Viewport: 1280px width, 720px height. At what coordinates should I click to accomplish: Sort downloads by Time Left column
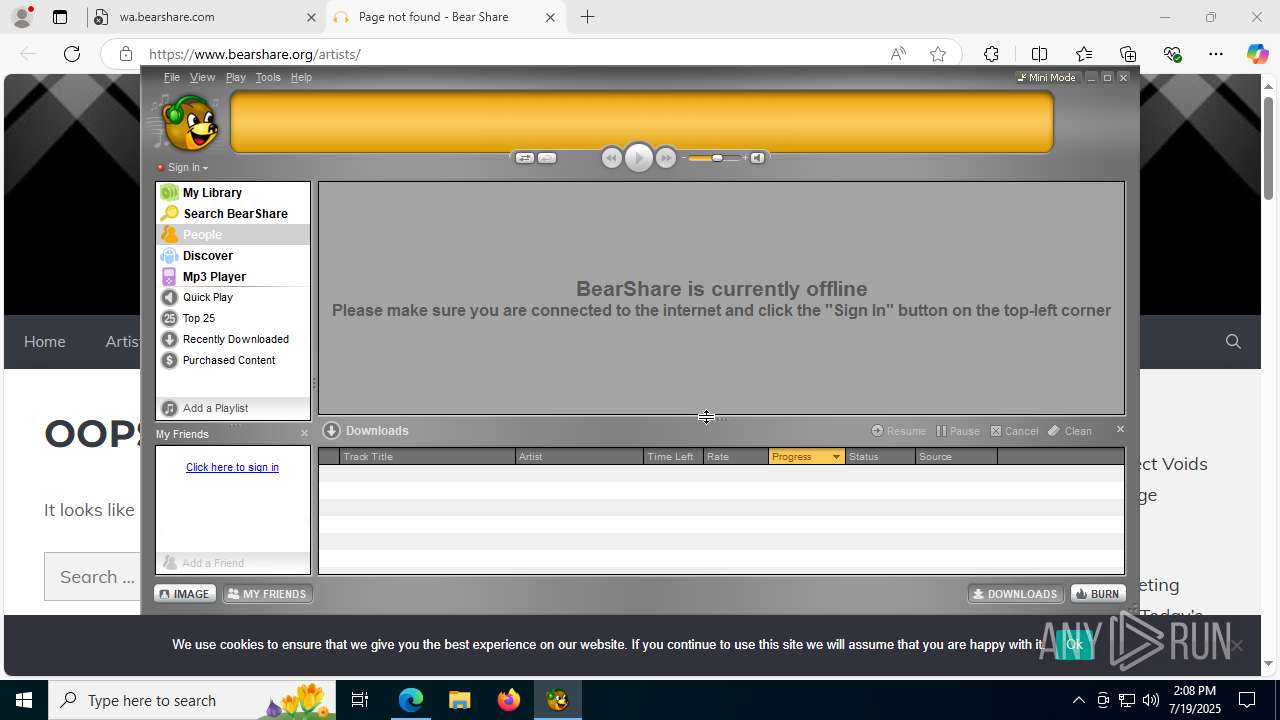(x=673, y=457)
